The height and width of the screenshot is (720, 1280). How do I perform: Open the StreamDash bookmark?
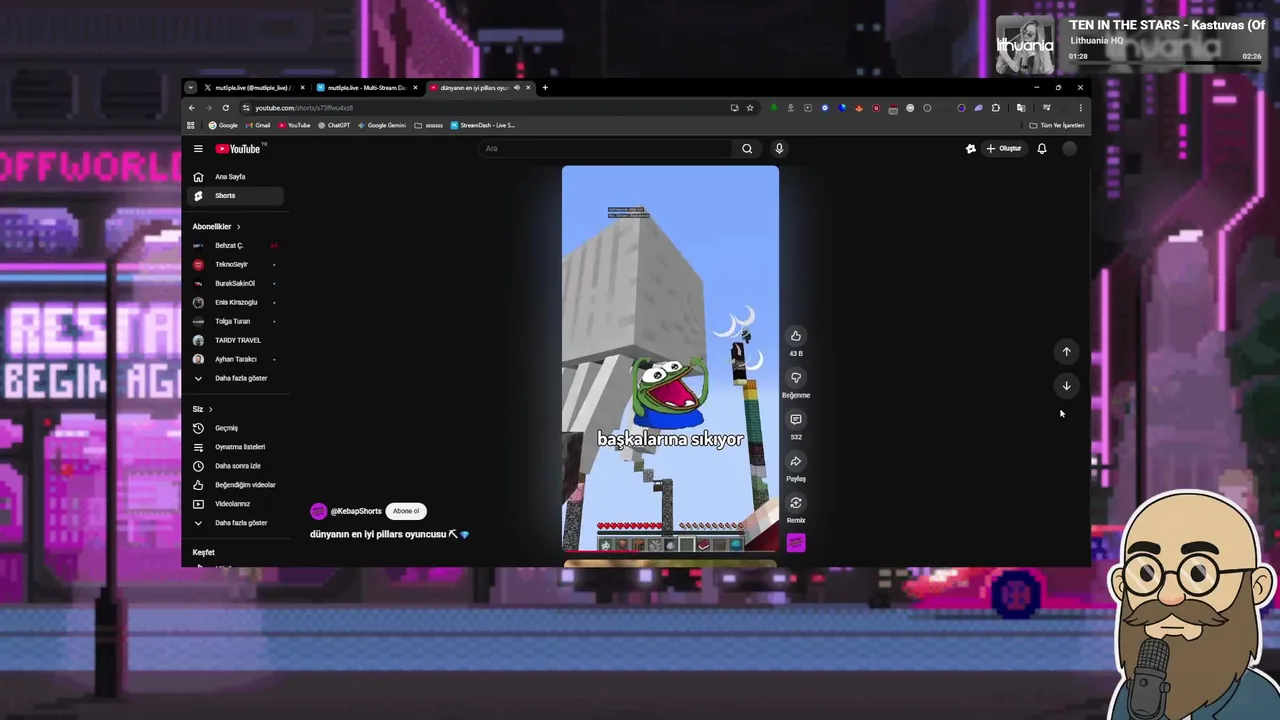point(483,126)
